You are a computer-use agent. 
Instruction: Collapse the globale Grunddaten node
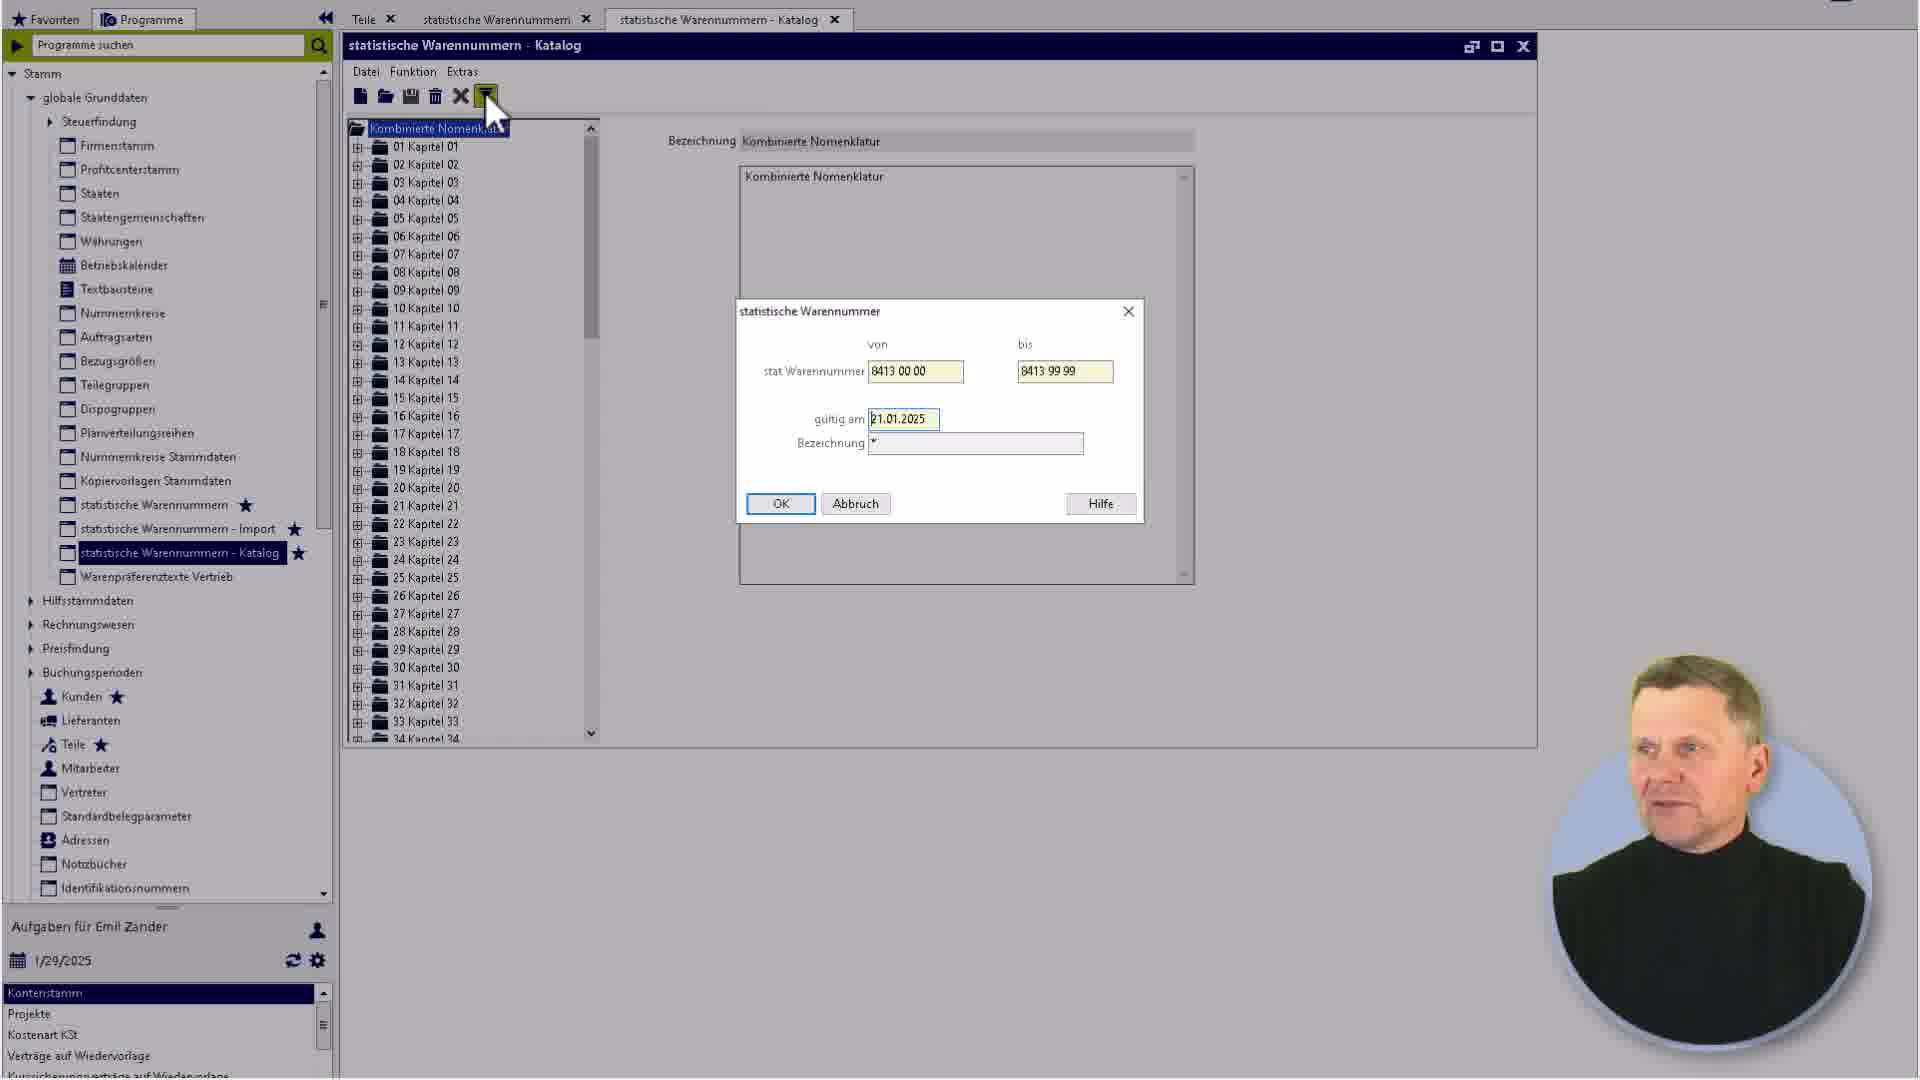pos(30,98)
